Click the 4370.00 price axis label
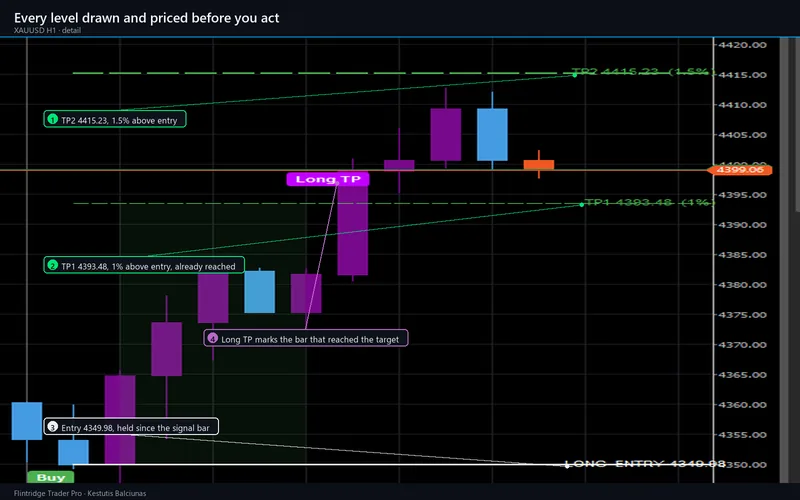Screen dimensions: 800x500 point(742,345)
